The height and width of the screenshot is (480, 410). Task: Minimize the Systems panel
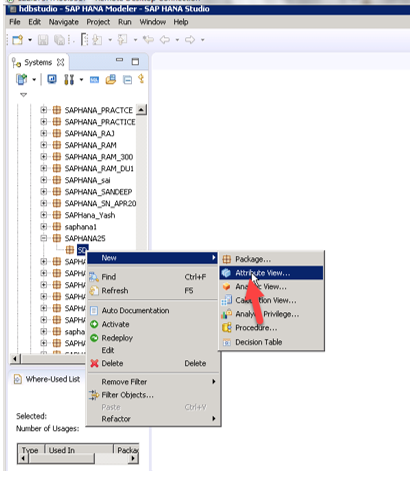(x=119, y=60)
